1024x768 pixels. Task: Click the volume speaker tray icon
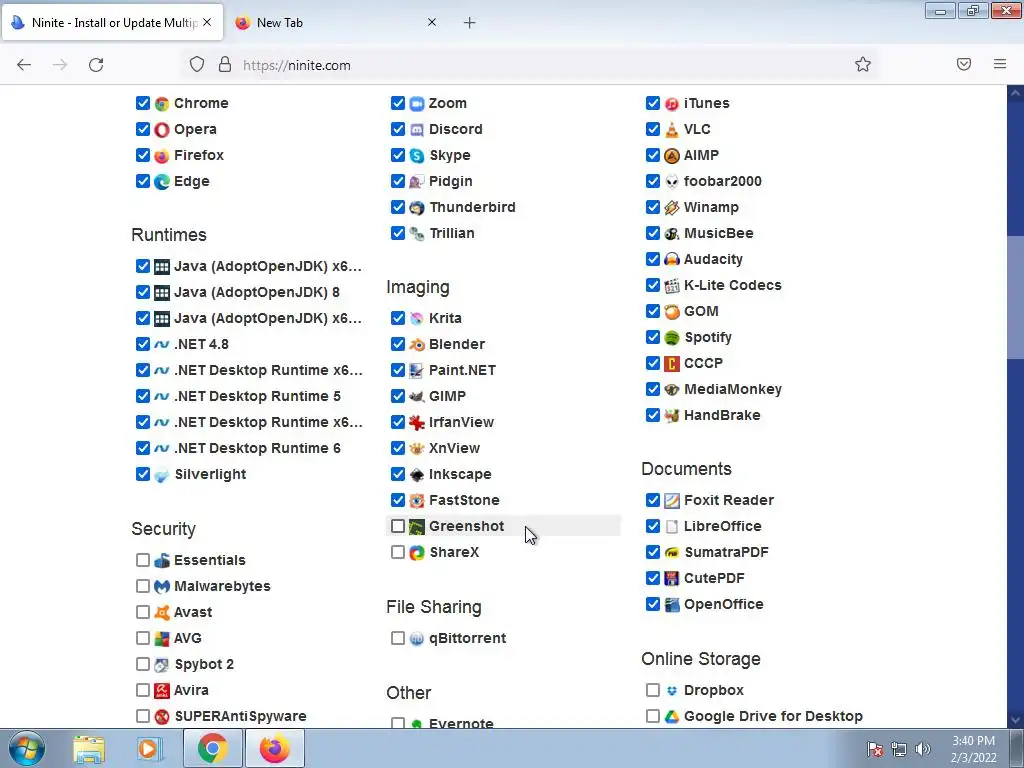[922, 749]
